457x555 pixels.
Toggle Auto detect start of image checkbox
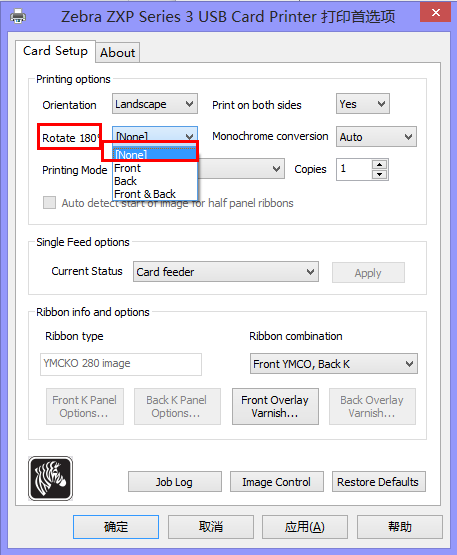pos(49,203)
